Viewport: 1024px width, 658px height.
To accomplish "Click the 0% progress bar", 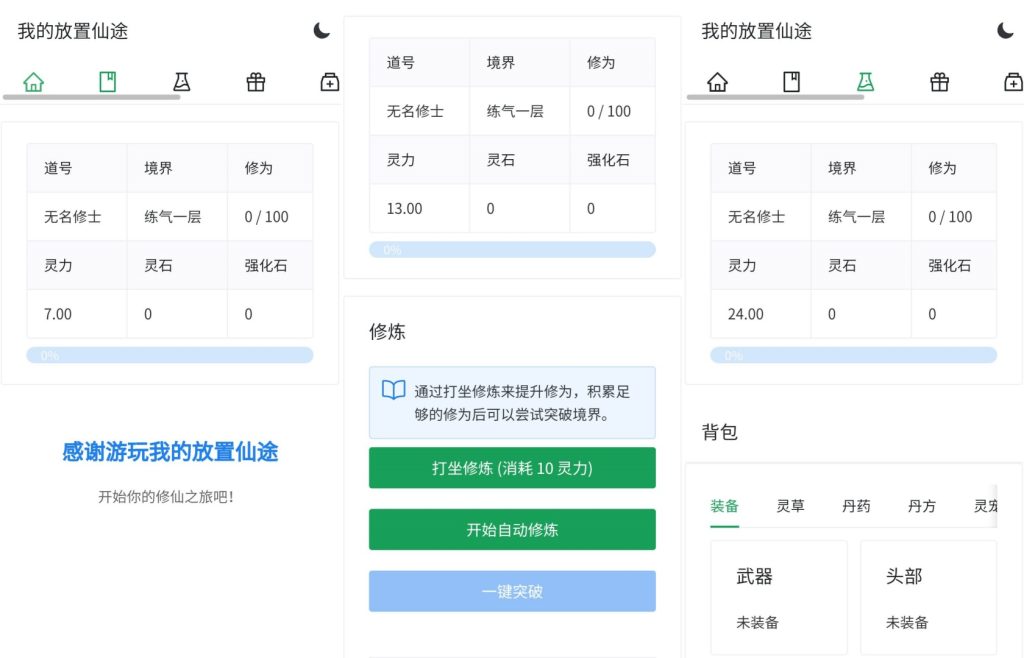I will 169,354.
